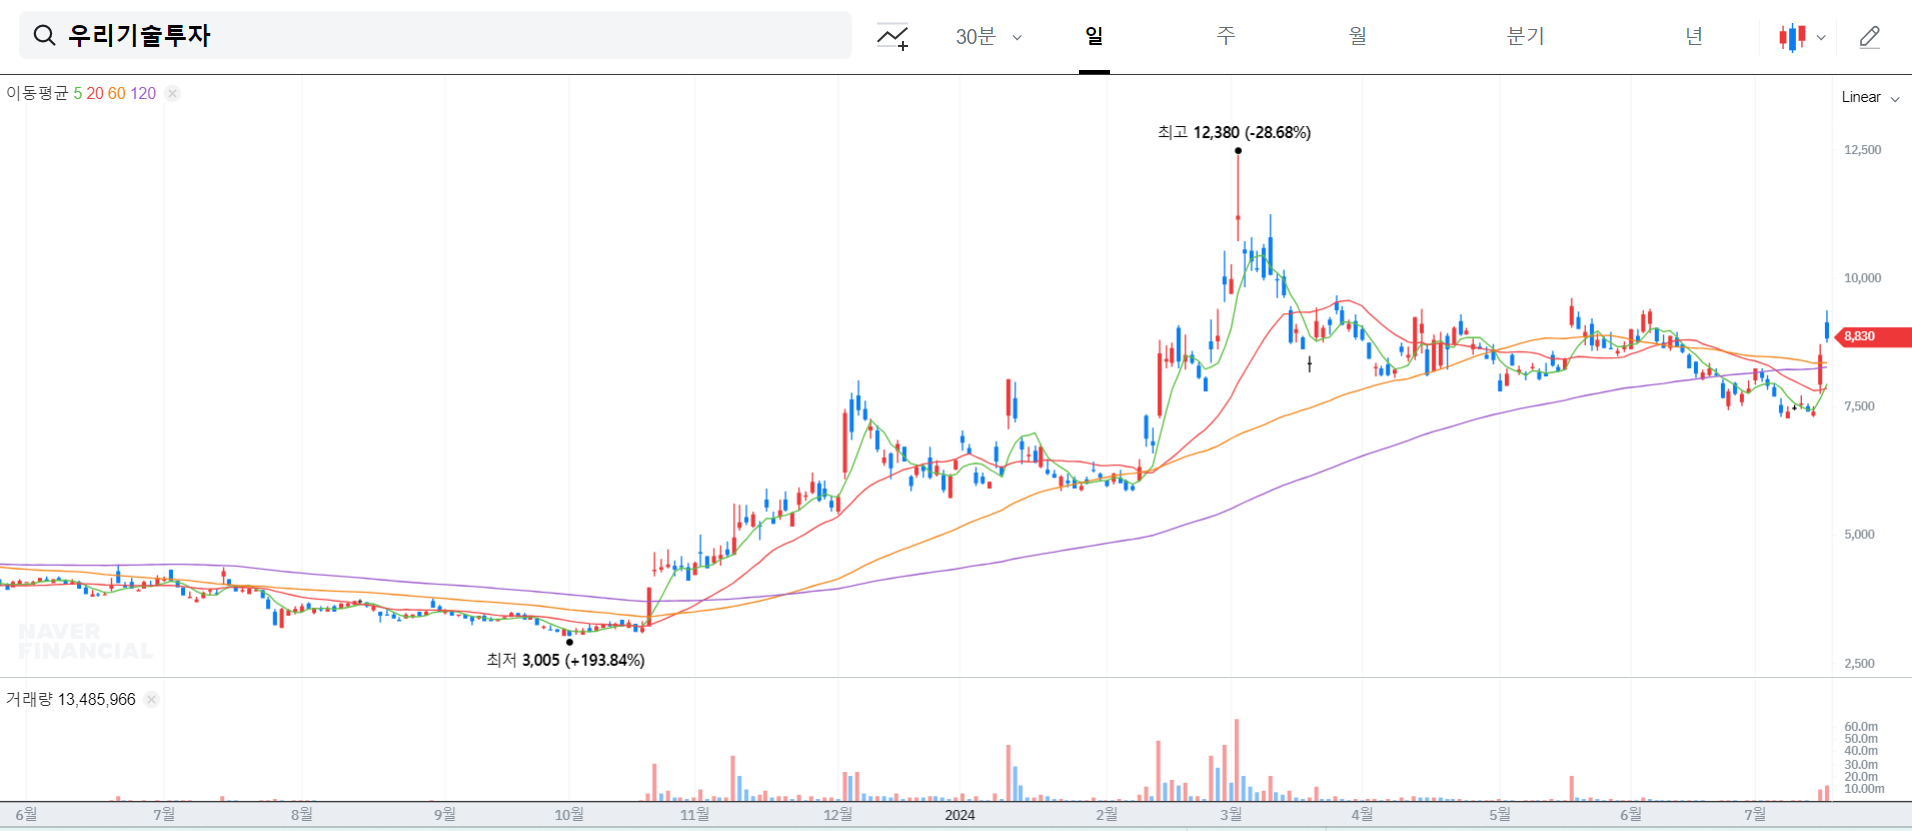1912x831 pixels.
Task: Click the 12월 time axis label
Action: tap(838, 815)
